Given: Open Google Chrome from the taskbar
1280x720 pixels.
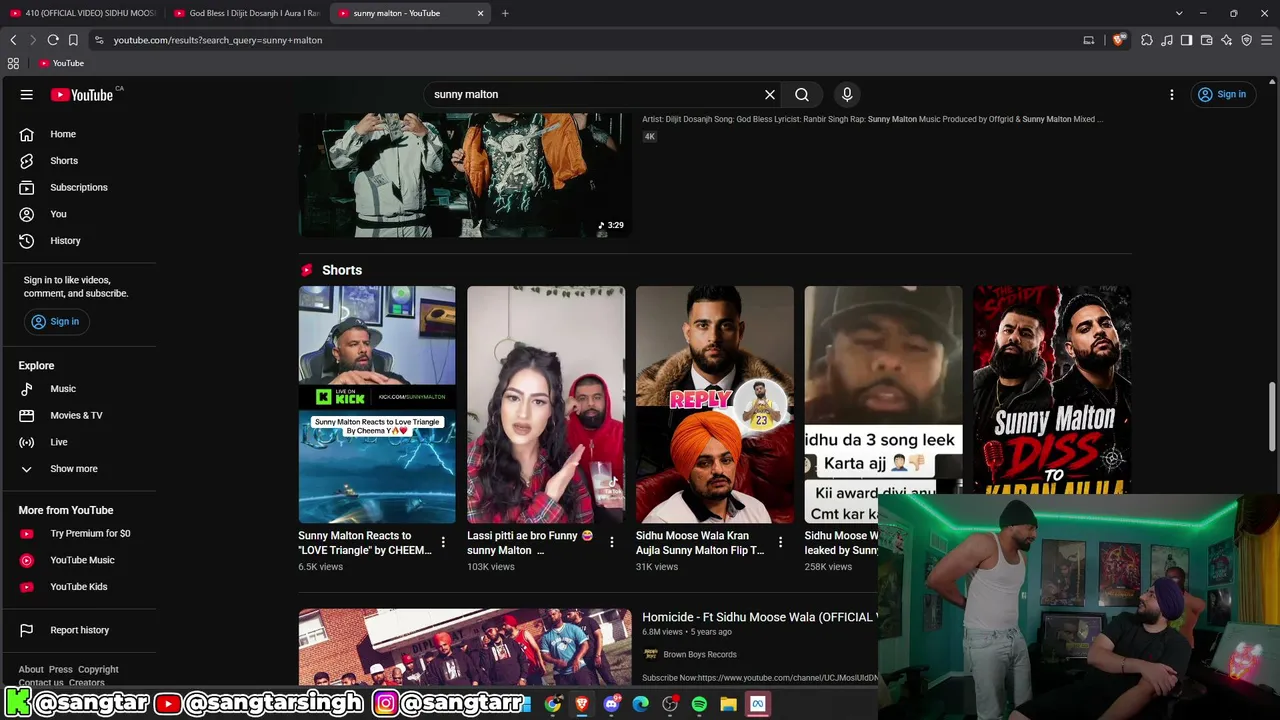Looking at the screenshot, I should (553, 704).
